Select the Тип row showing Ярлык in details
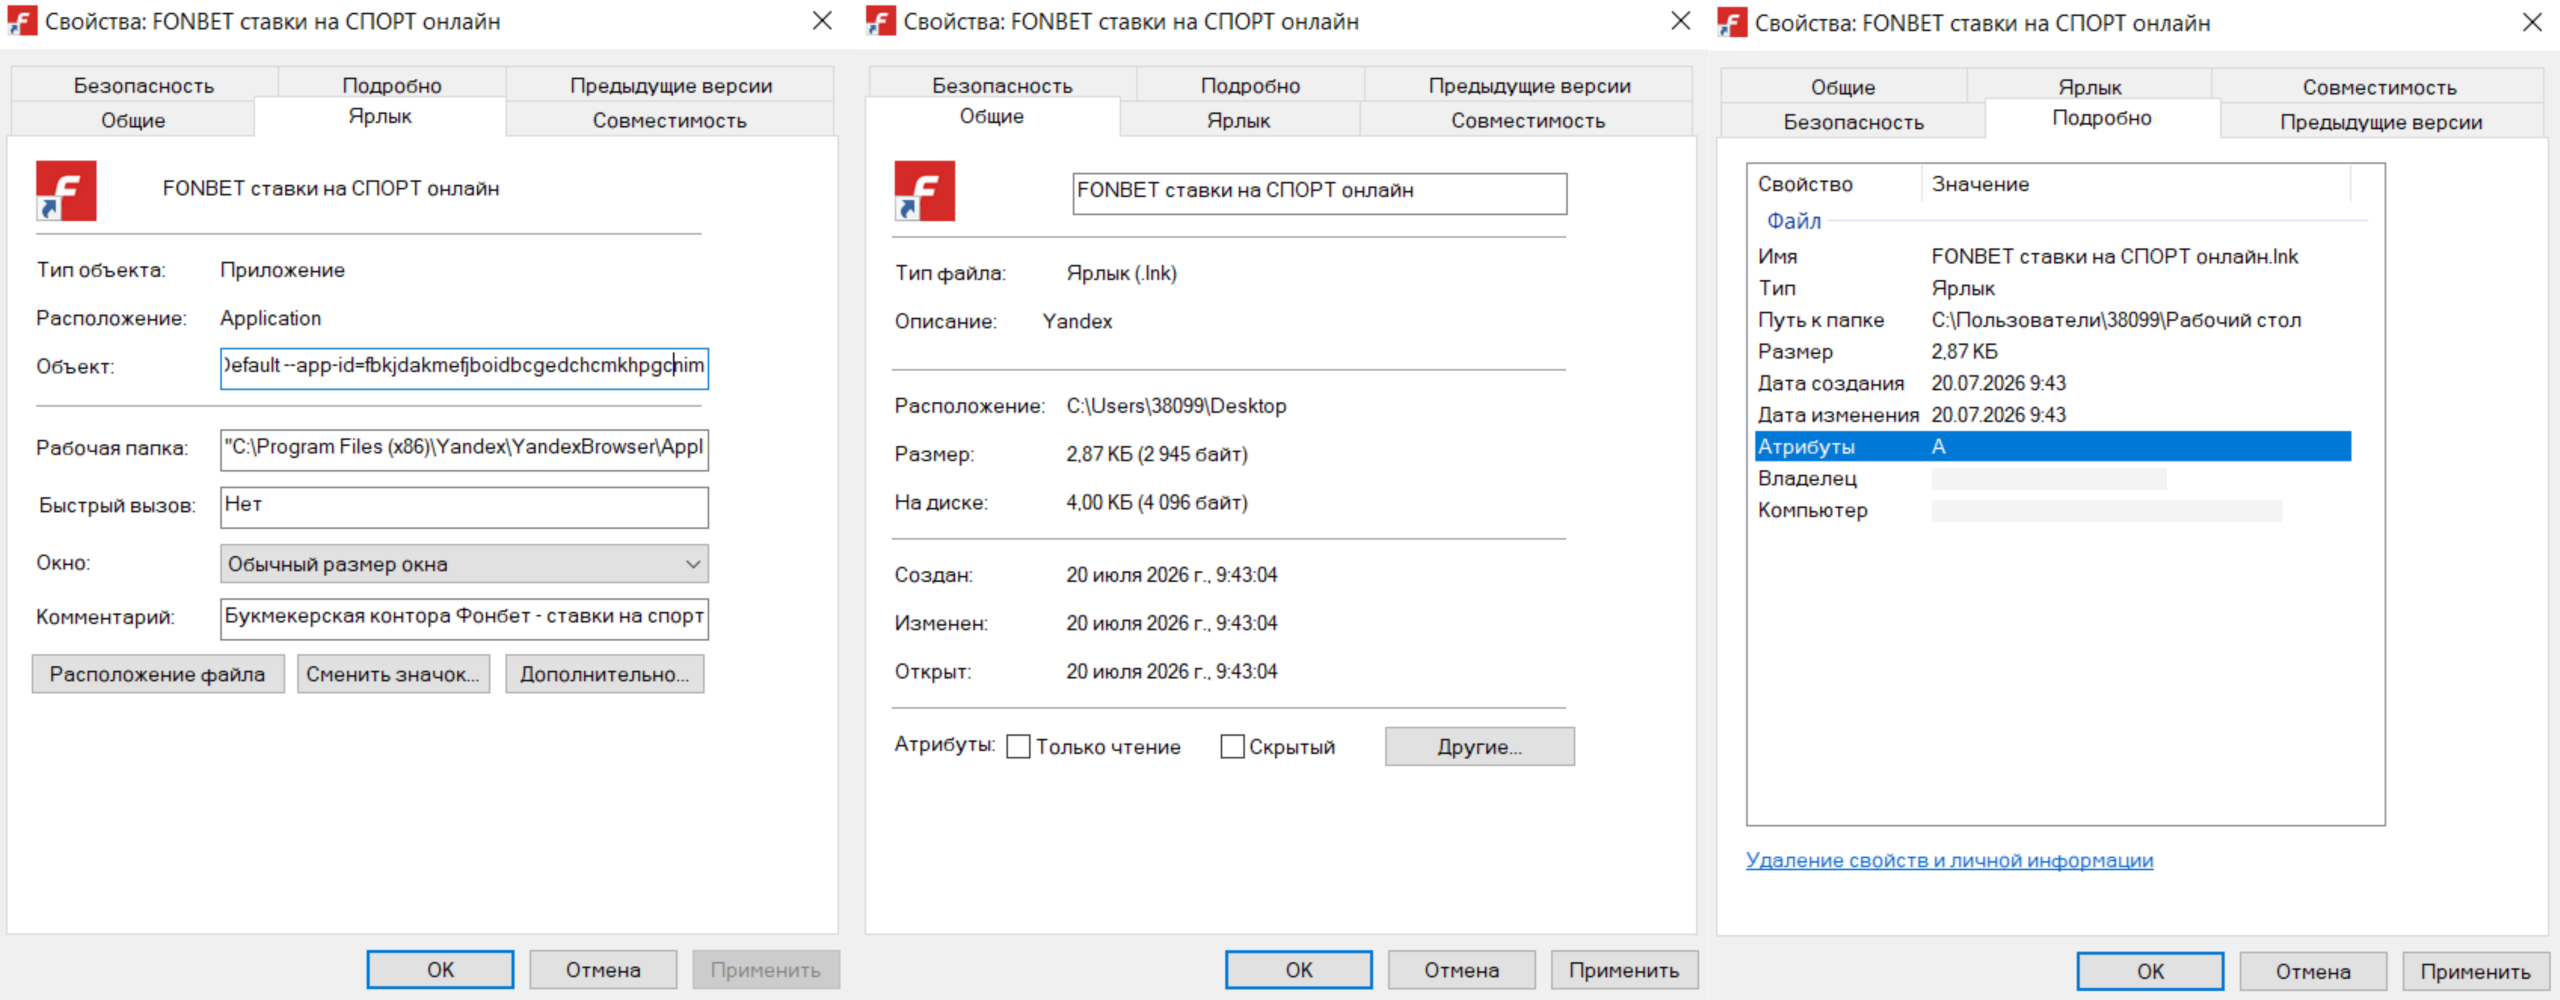 2053,288
